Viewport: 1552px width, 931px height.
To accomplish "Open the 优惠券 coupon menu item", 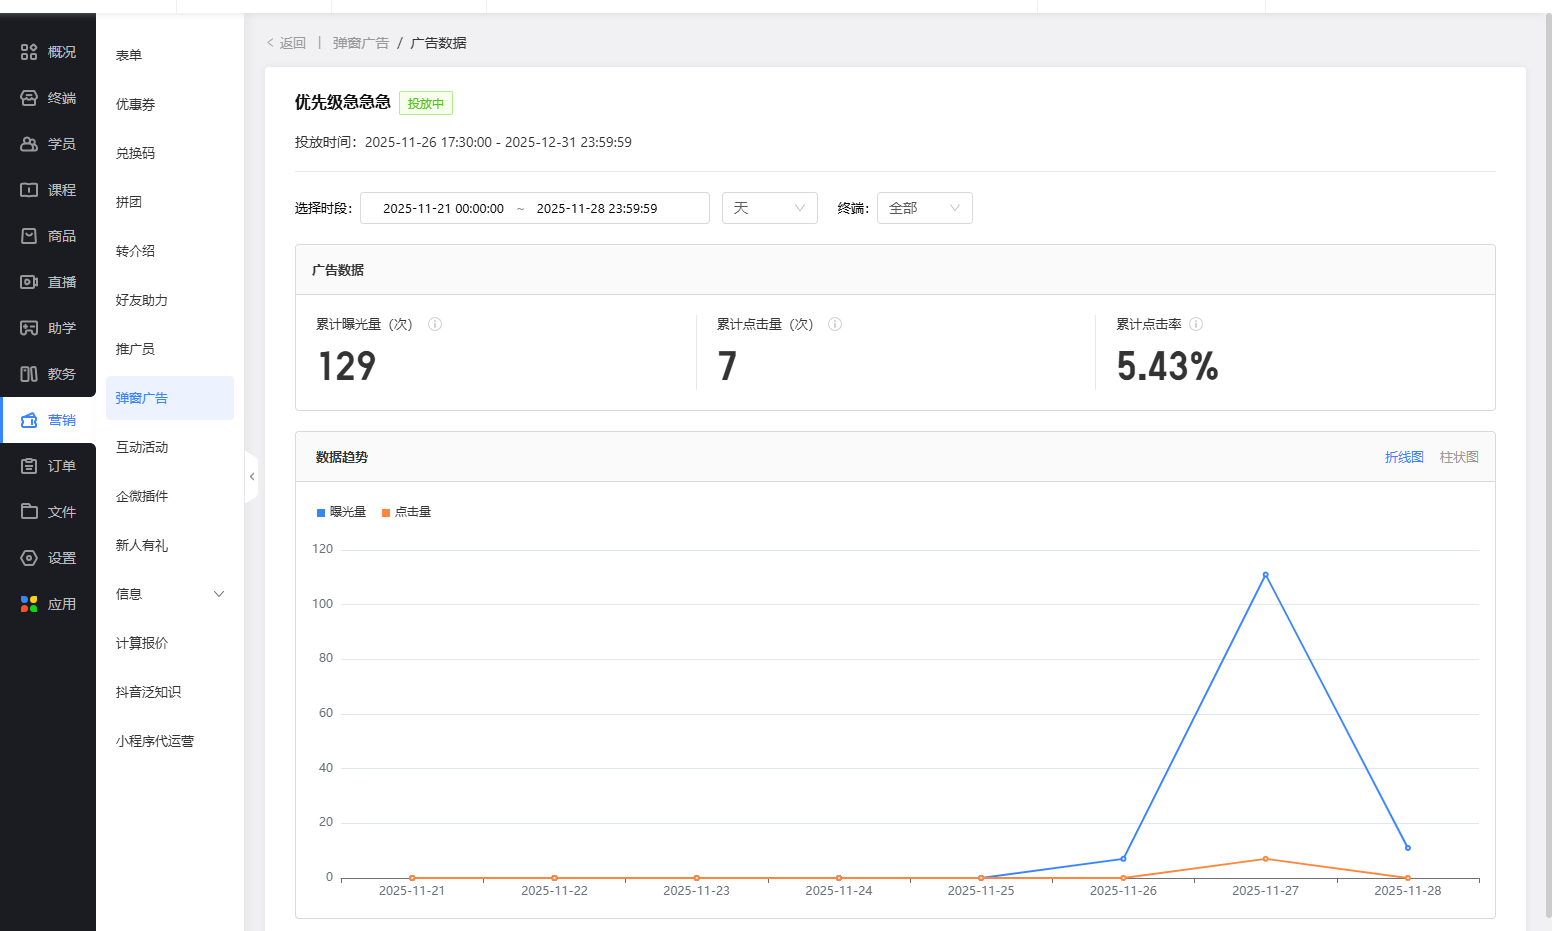I will (x=135, y=104).
